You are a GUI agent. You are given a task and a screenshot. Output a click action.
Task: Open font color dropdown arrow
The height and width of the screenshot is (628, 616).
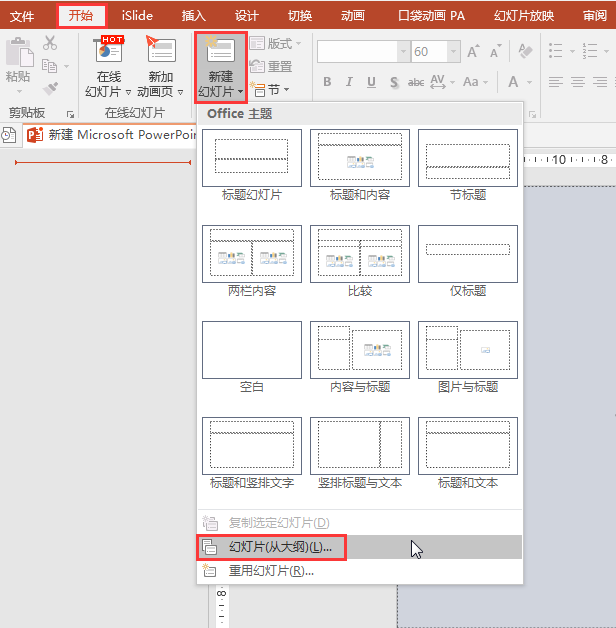coord(529,83)
